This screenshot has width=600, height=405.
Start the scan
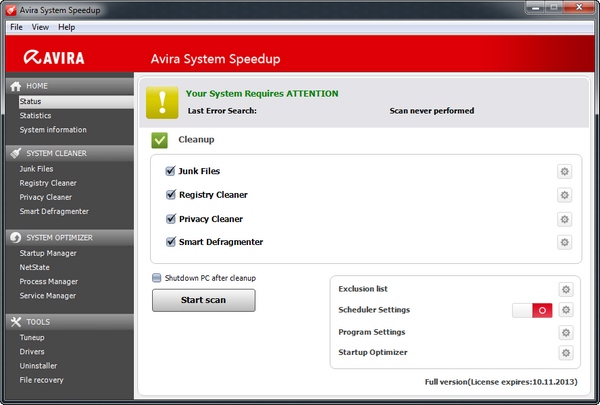(x=204, y=300)
